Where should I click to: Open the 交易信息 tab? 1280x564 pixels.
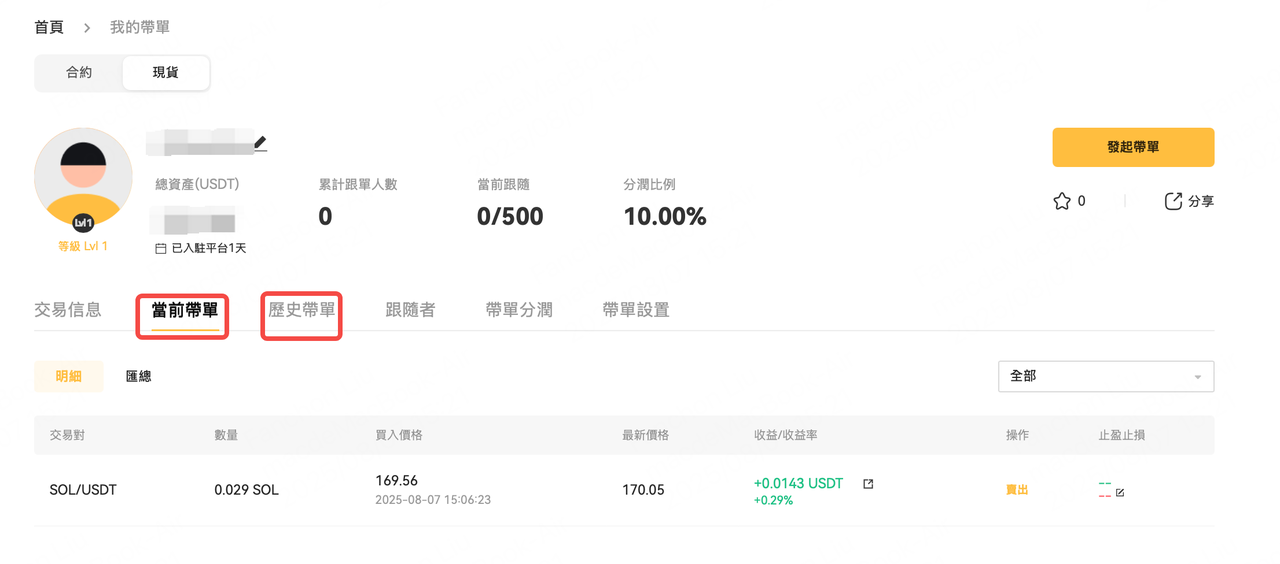(x=68, y=310)
